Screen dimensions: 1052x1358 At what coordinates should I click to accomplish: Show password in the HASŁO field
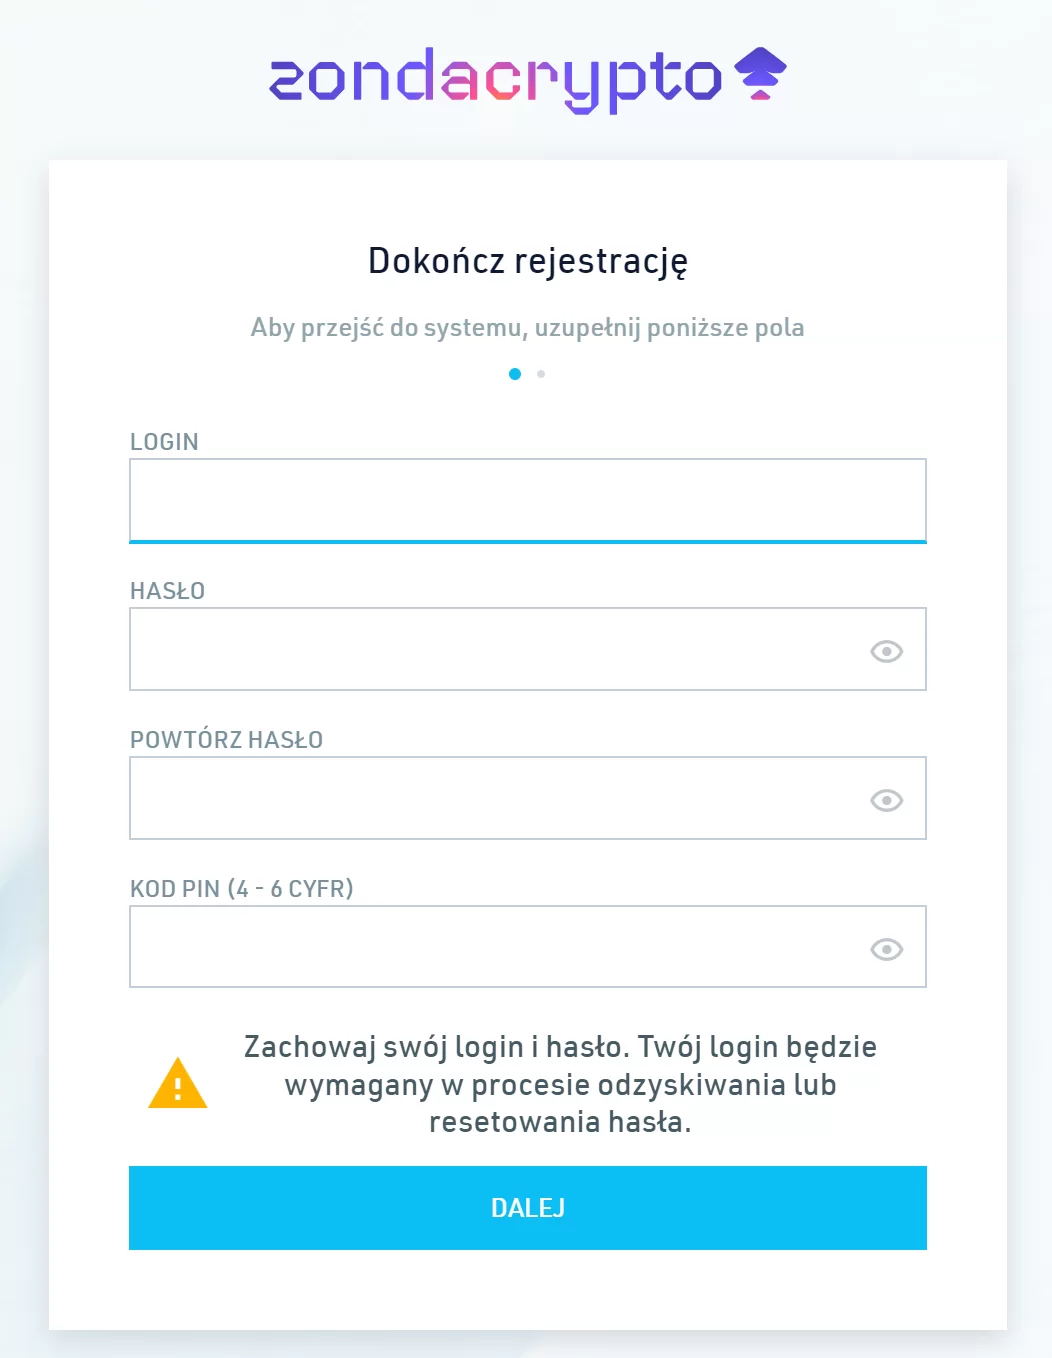886,651
